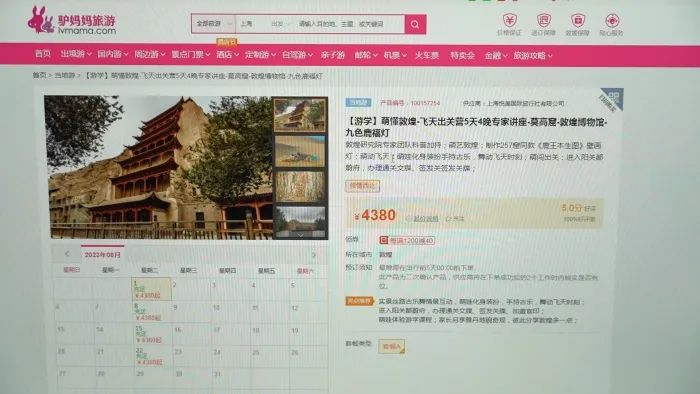Open the 火车票 menu item
This screenshot has width=700, height=394.
click(426, 55)
